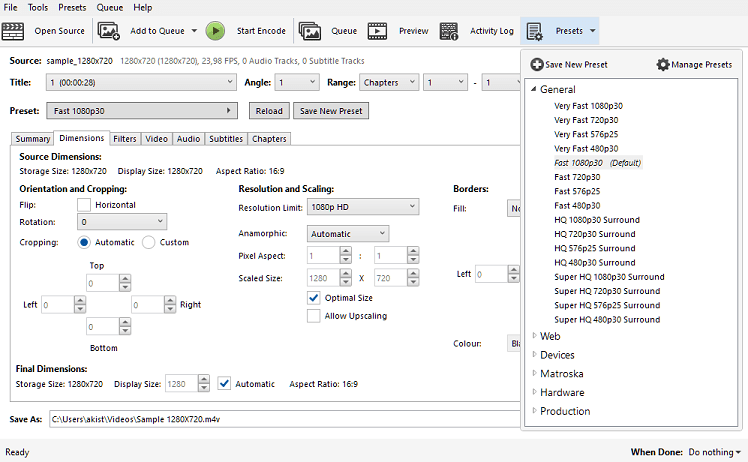Click the Reload preset button
Viewport: 748px width, 462px height.
point(267,111)
